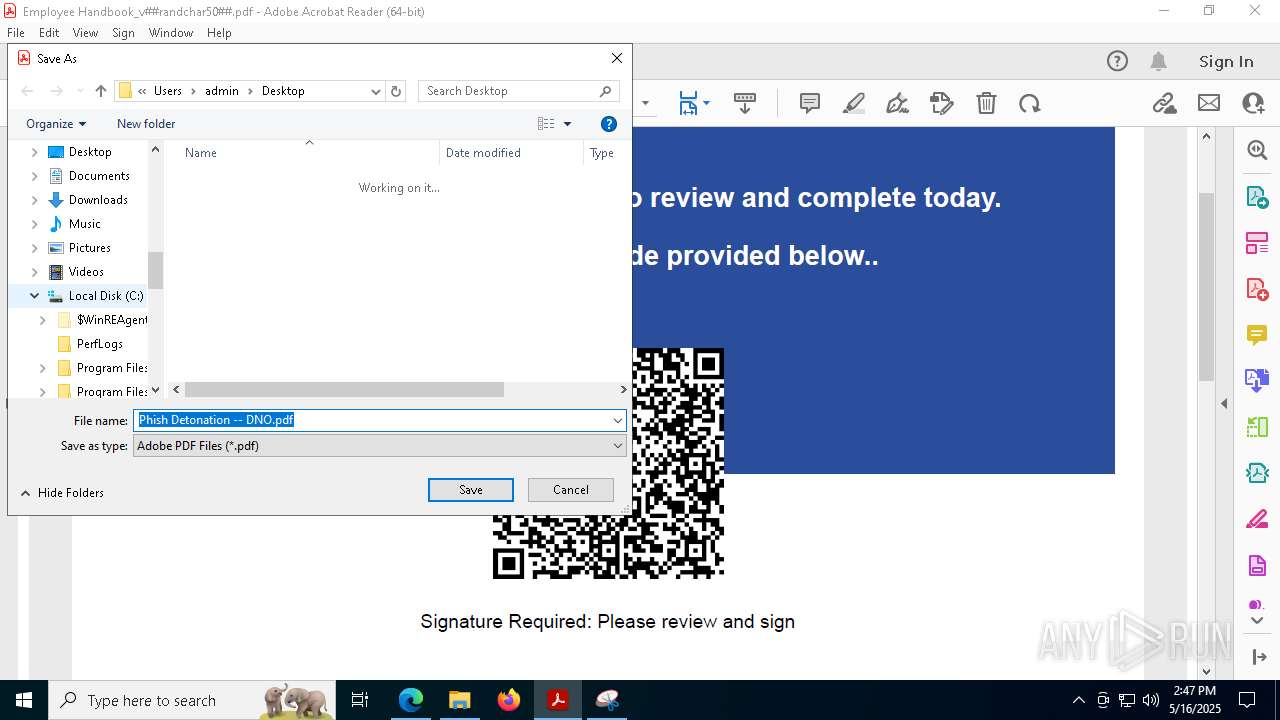Open the view options dropdown arrow
Image resolution: width=1280 pixels, height=720 pixels.
click(x=567, y=124)
